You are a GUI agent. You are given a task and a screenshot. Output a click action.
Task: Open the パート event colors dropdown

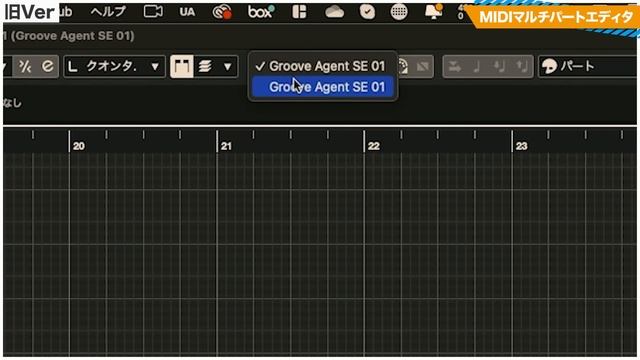588,67
